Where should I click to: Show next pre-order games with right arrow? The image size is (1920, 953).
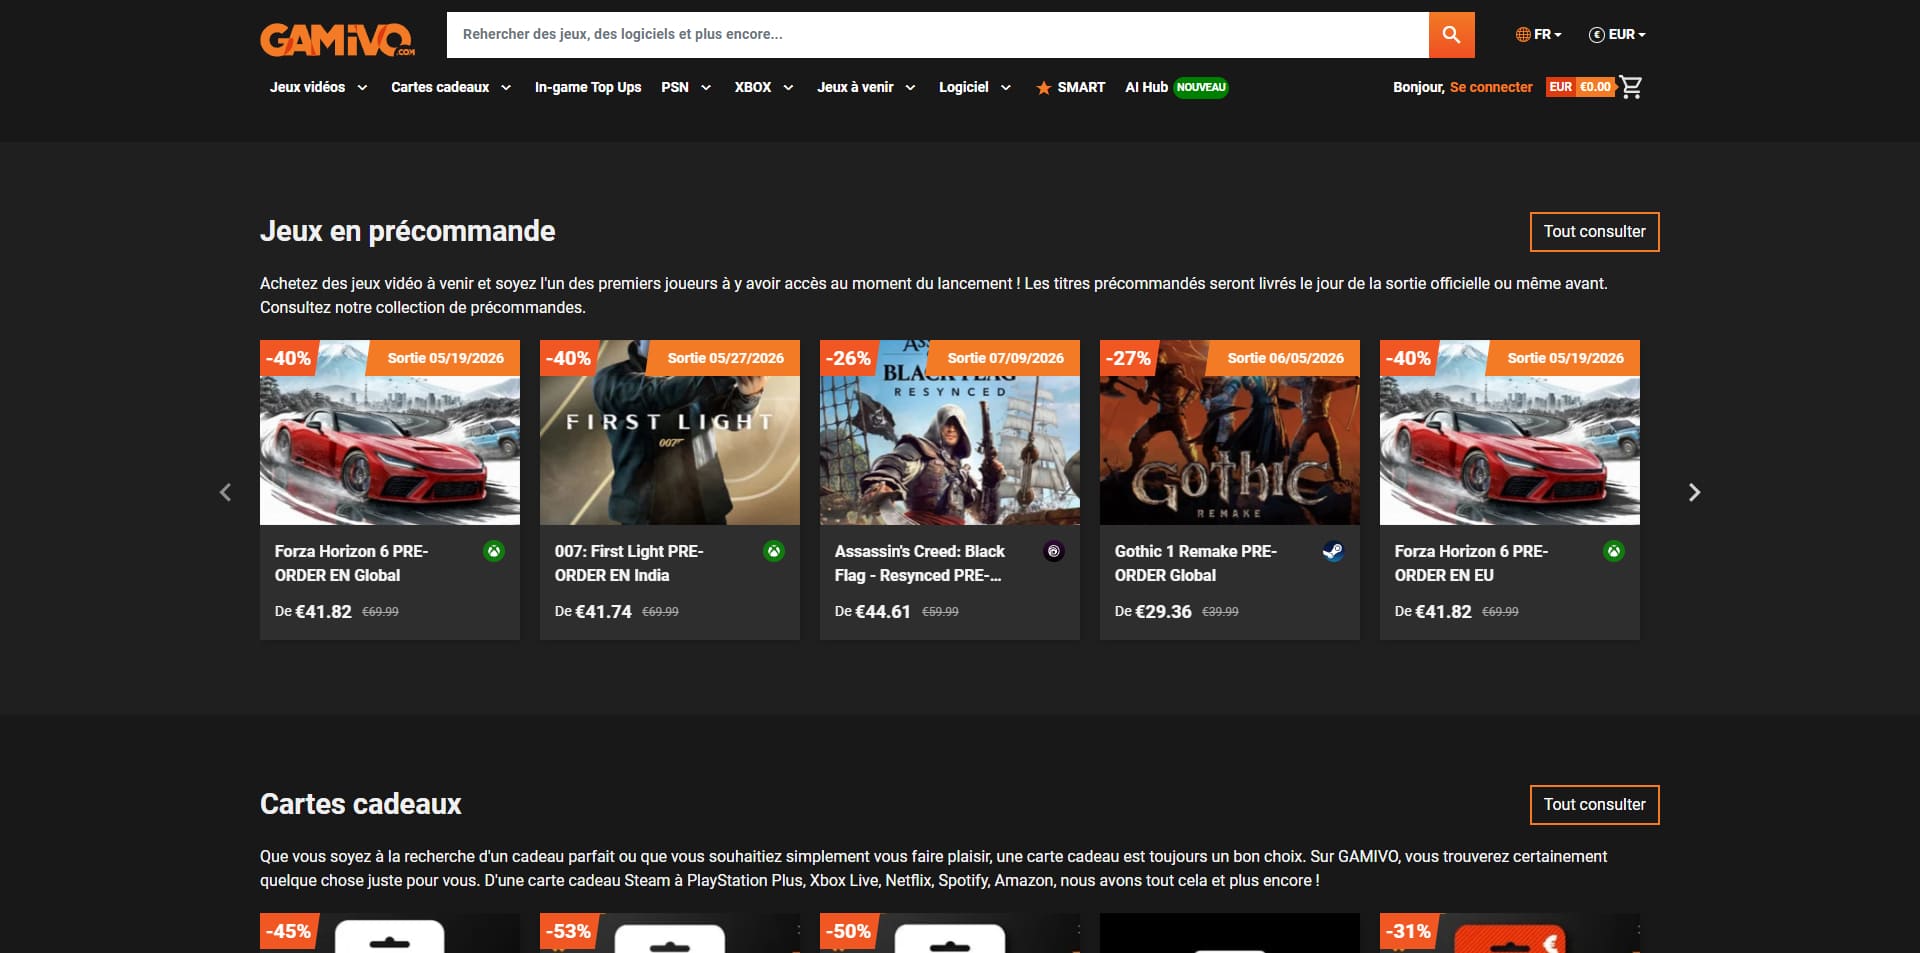1694,492
